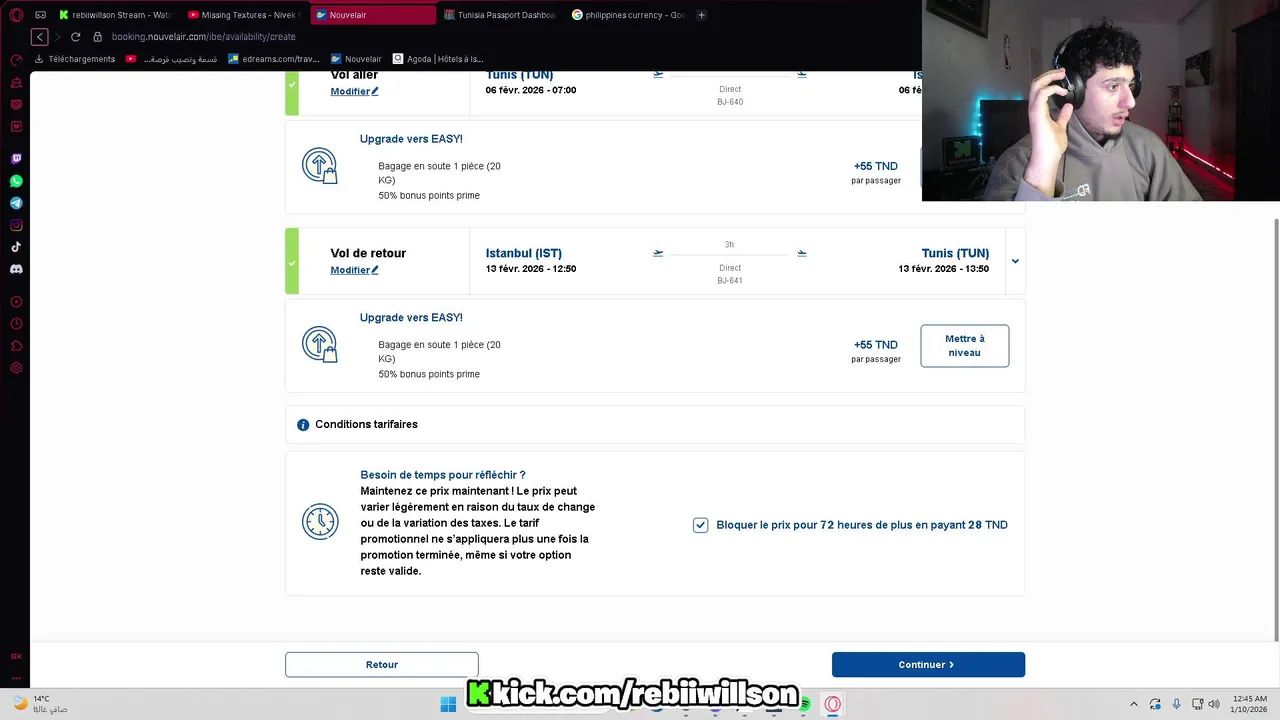Click the GX Corner icon in the tab bar
Image resolution: width=1280 pixels, height=720 pixels.
tap(41, 15)
